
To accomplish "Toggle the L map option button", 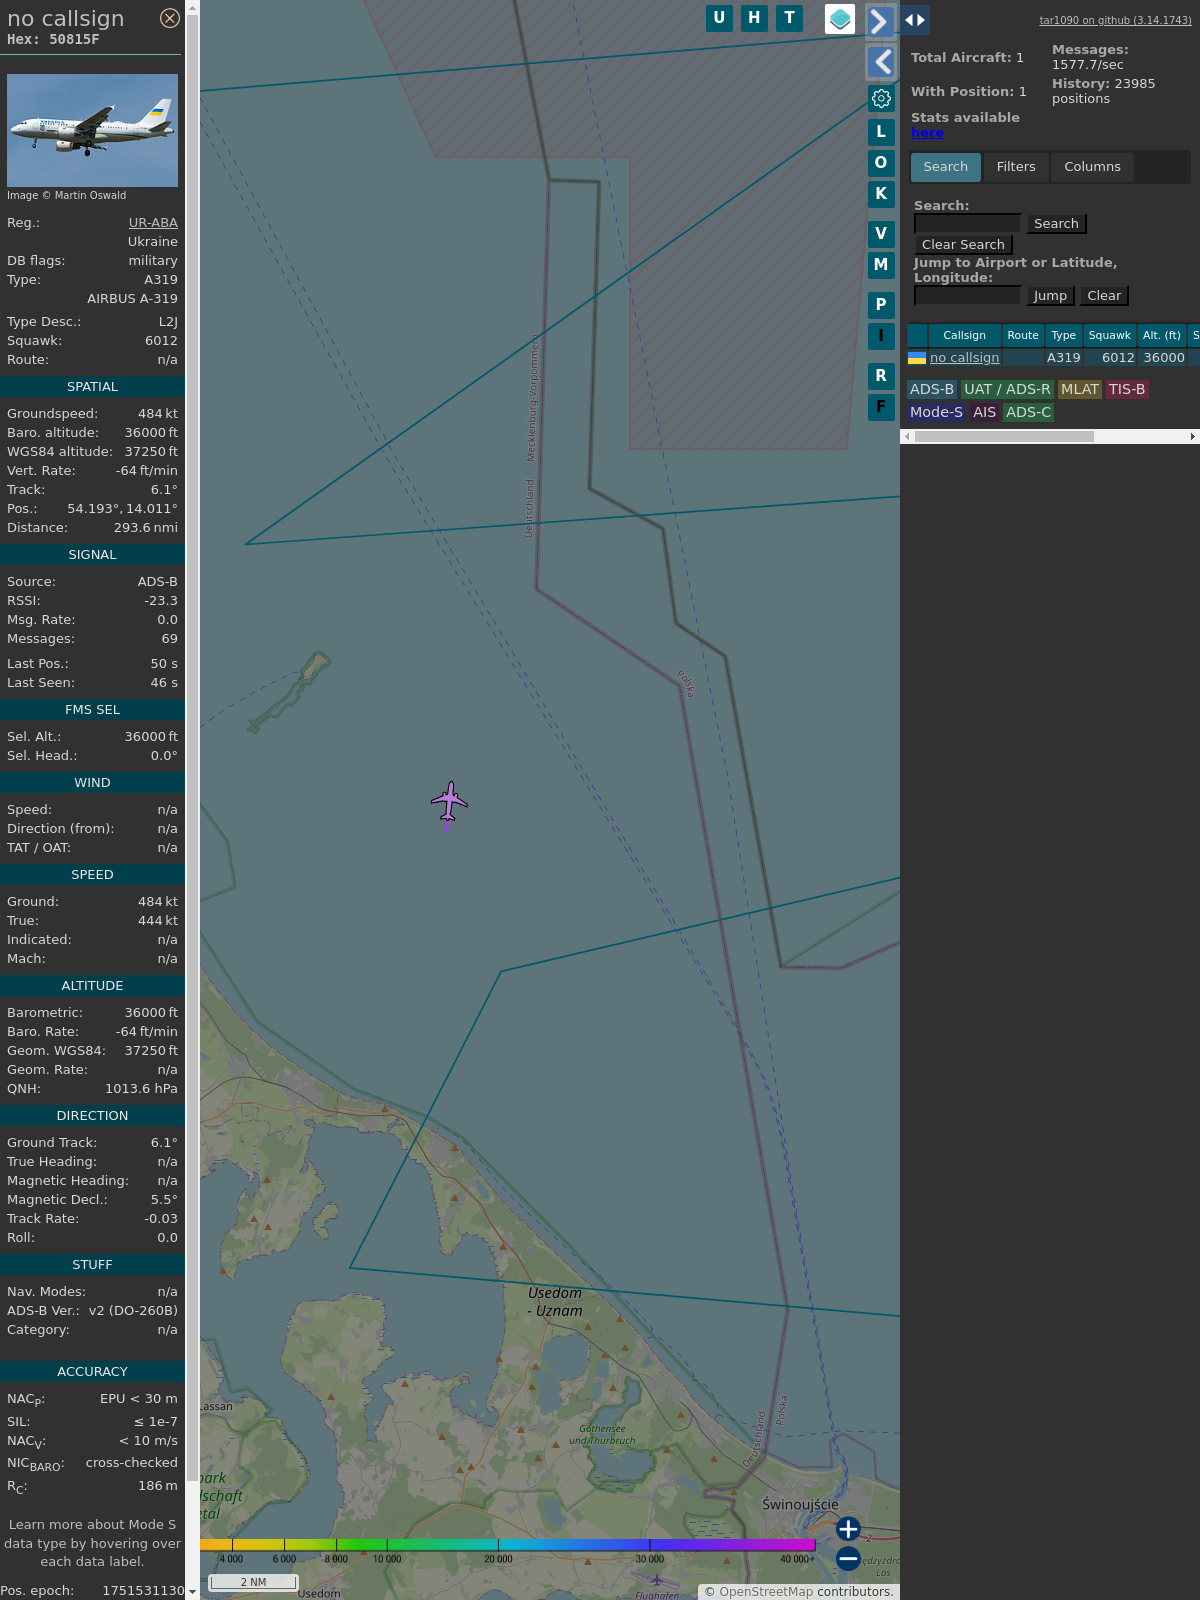I will pyautogui.click(x=881, y=132).
